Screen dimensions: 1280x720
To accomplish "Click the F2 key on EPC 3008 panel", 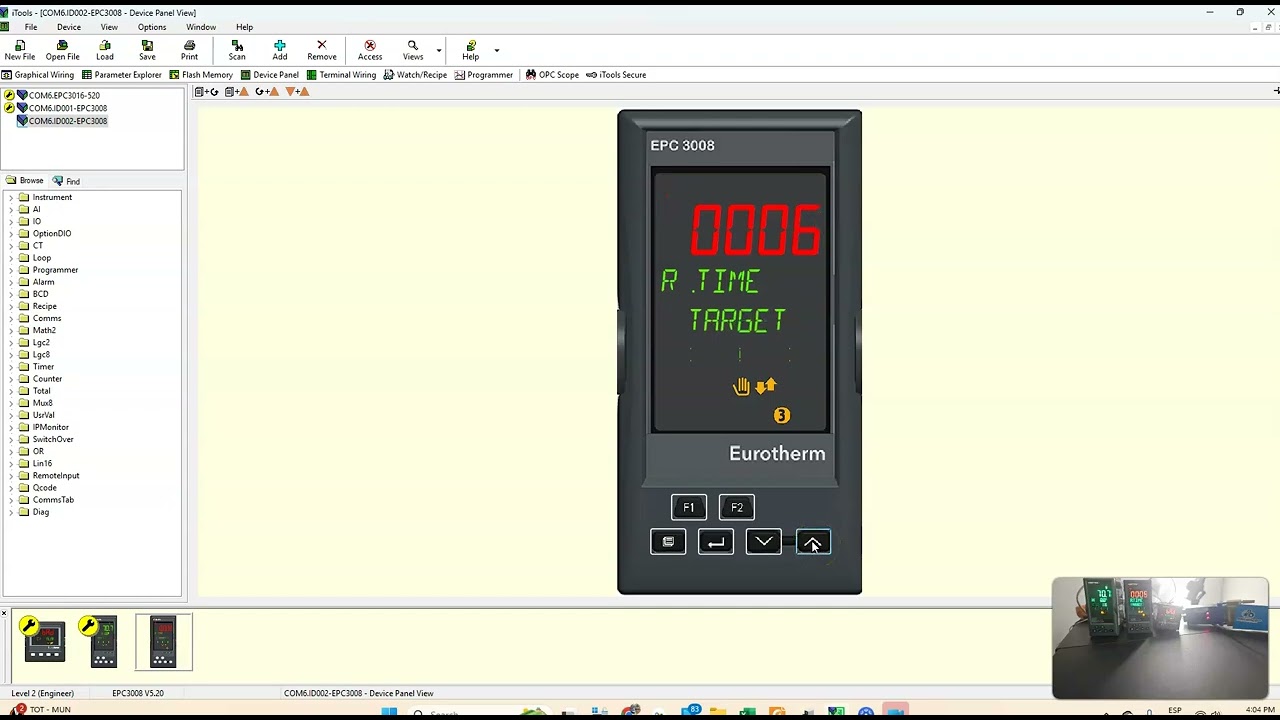I will pos(737,508).
